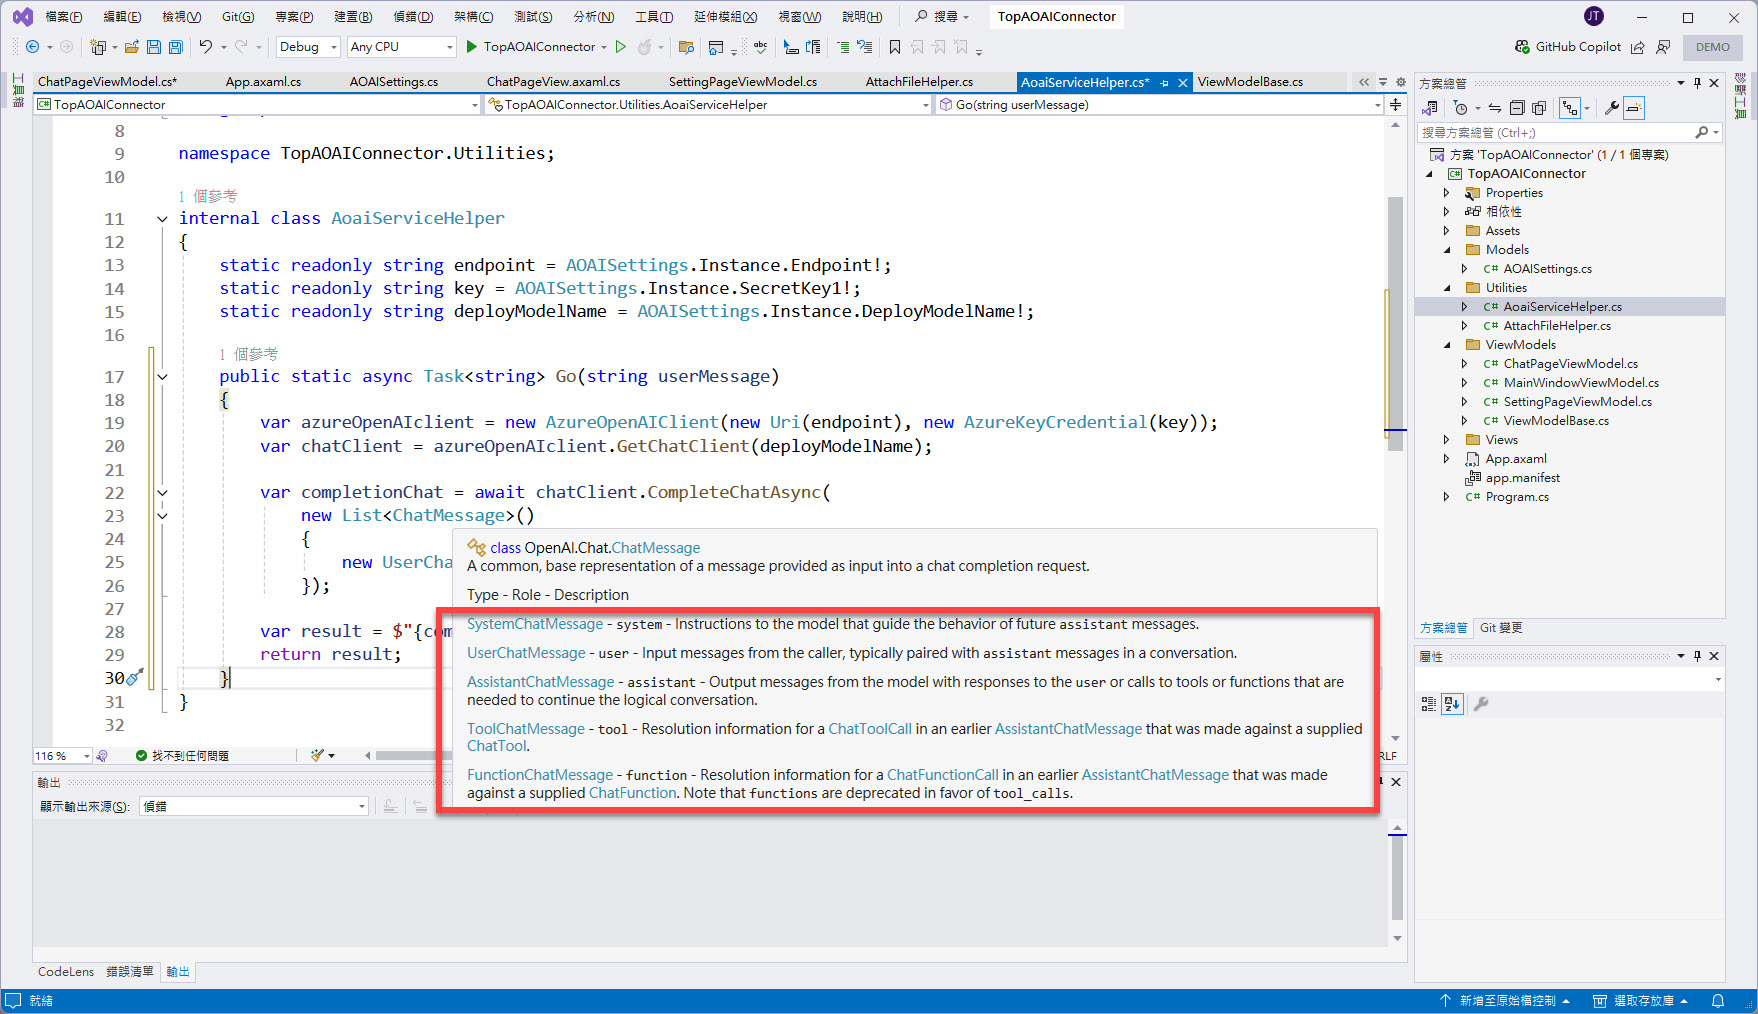Click the Find in Files folder-search icon
This screenshot has height=1014, width=1758.
686,47
